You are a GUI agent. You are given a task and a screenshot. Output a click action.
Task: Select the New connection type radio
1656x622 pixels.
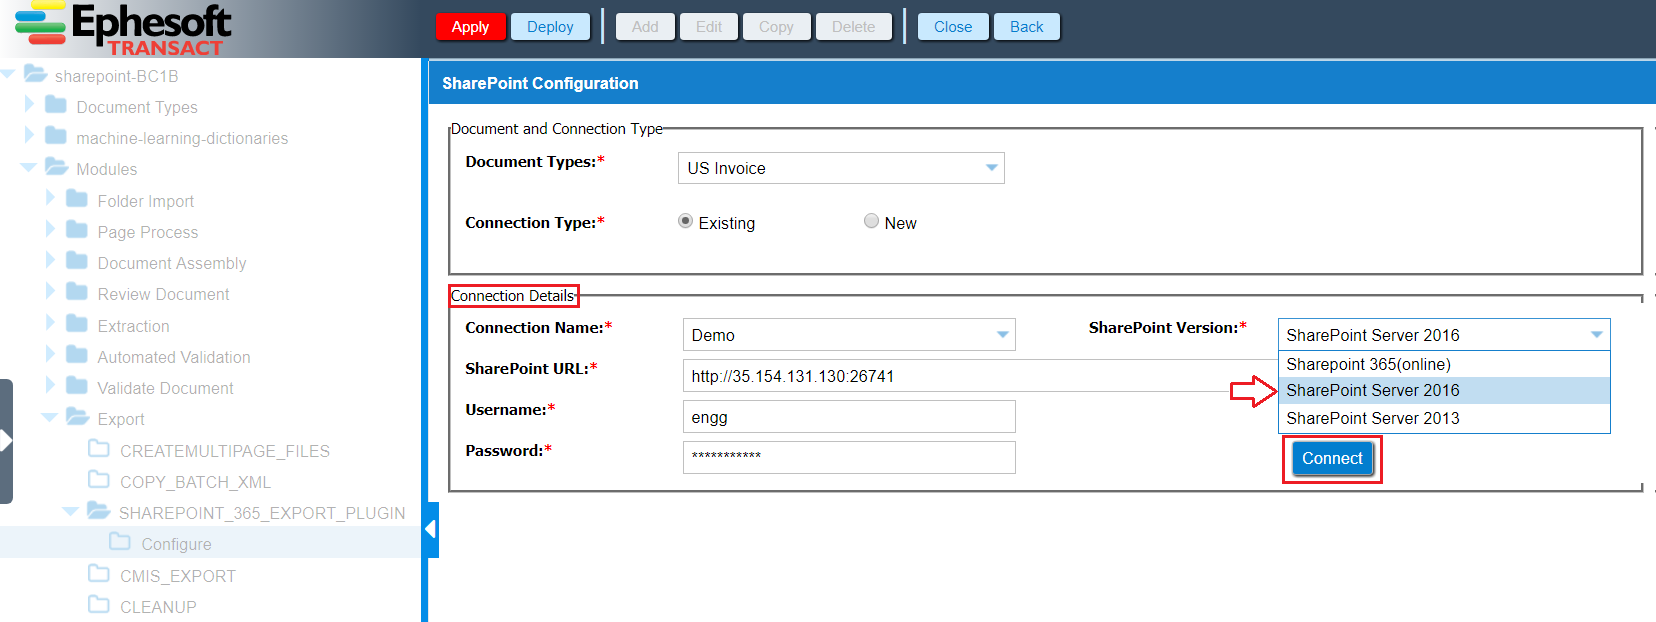(x=871, y=221)
